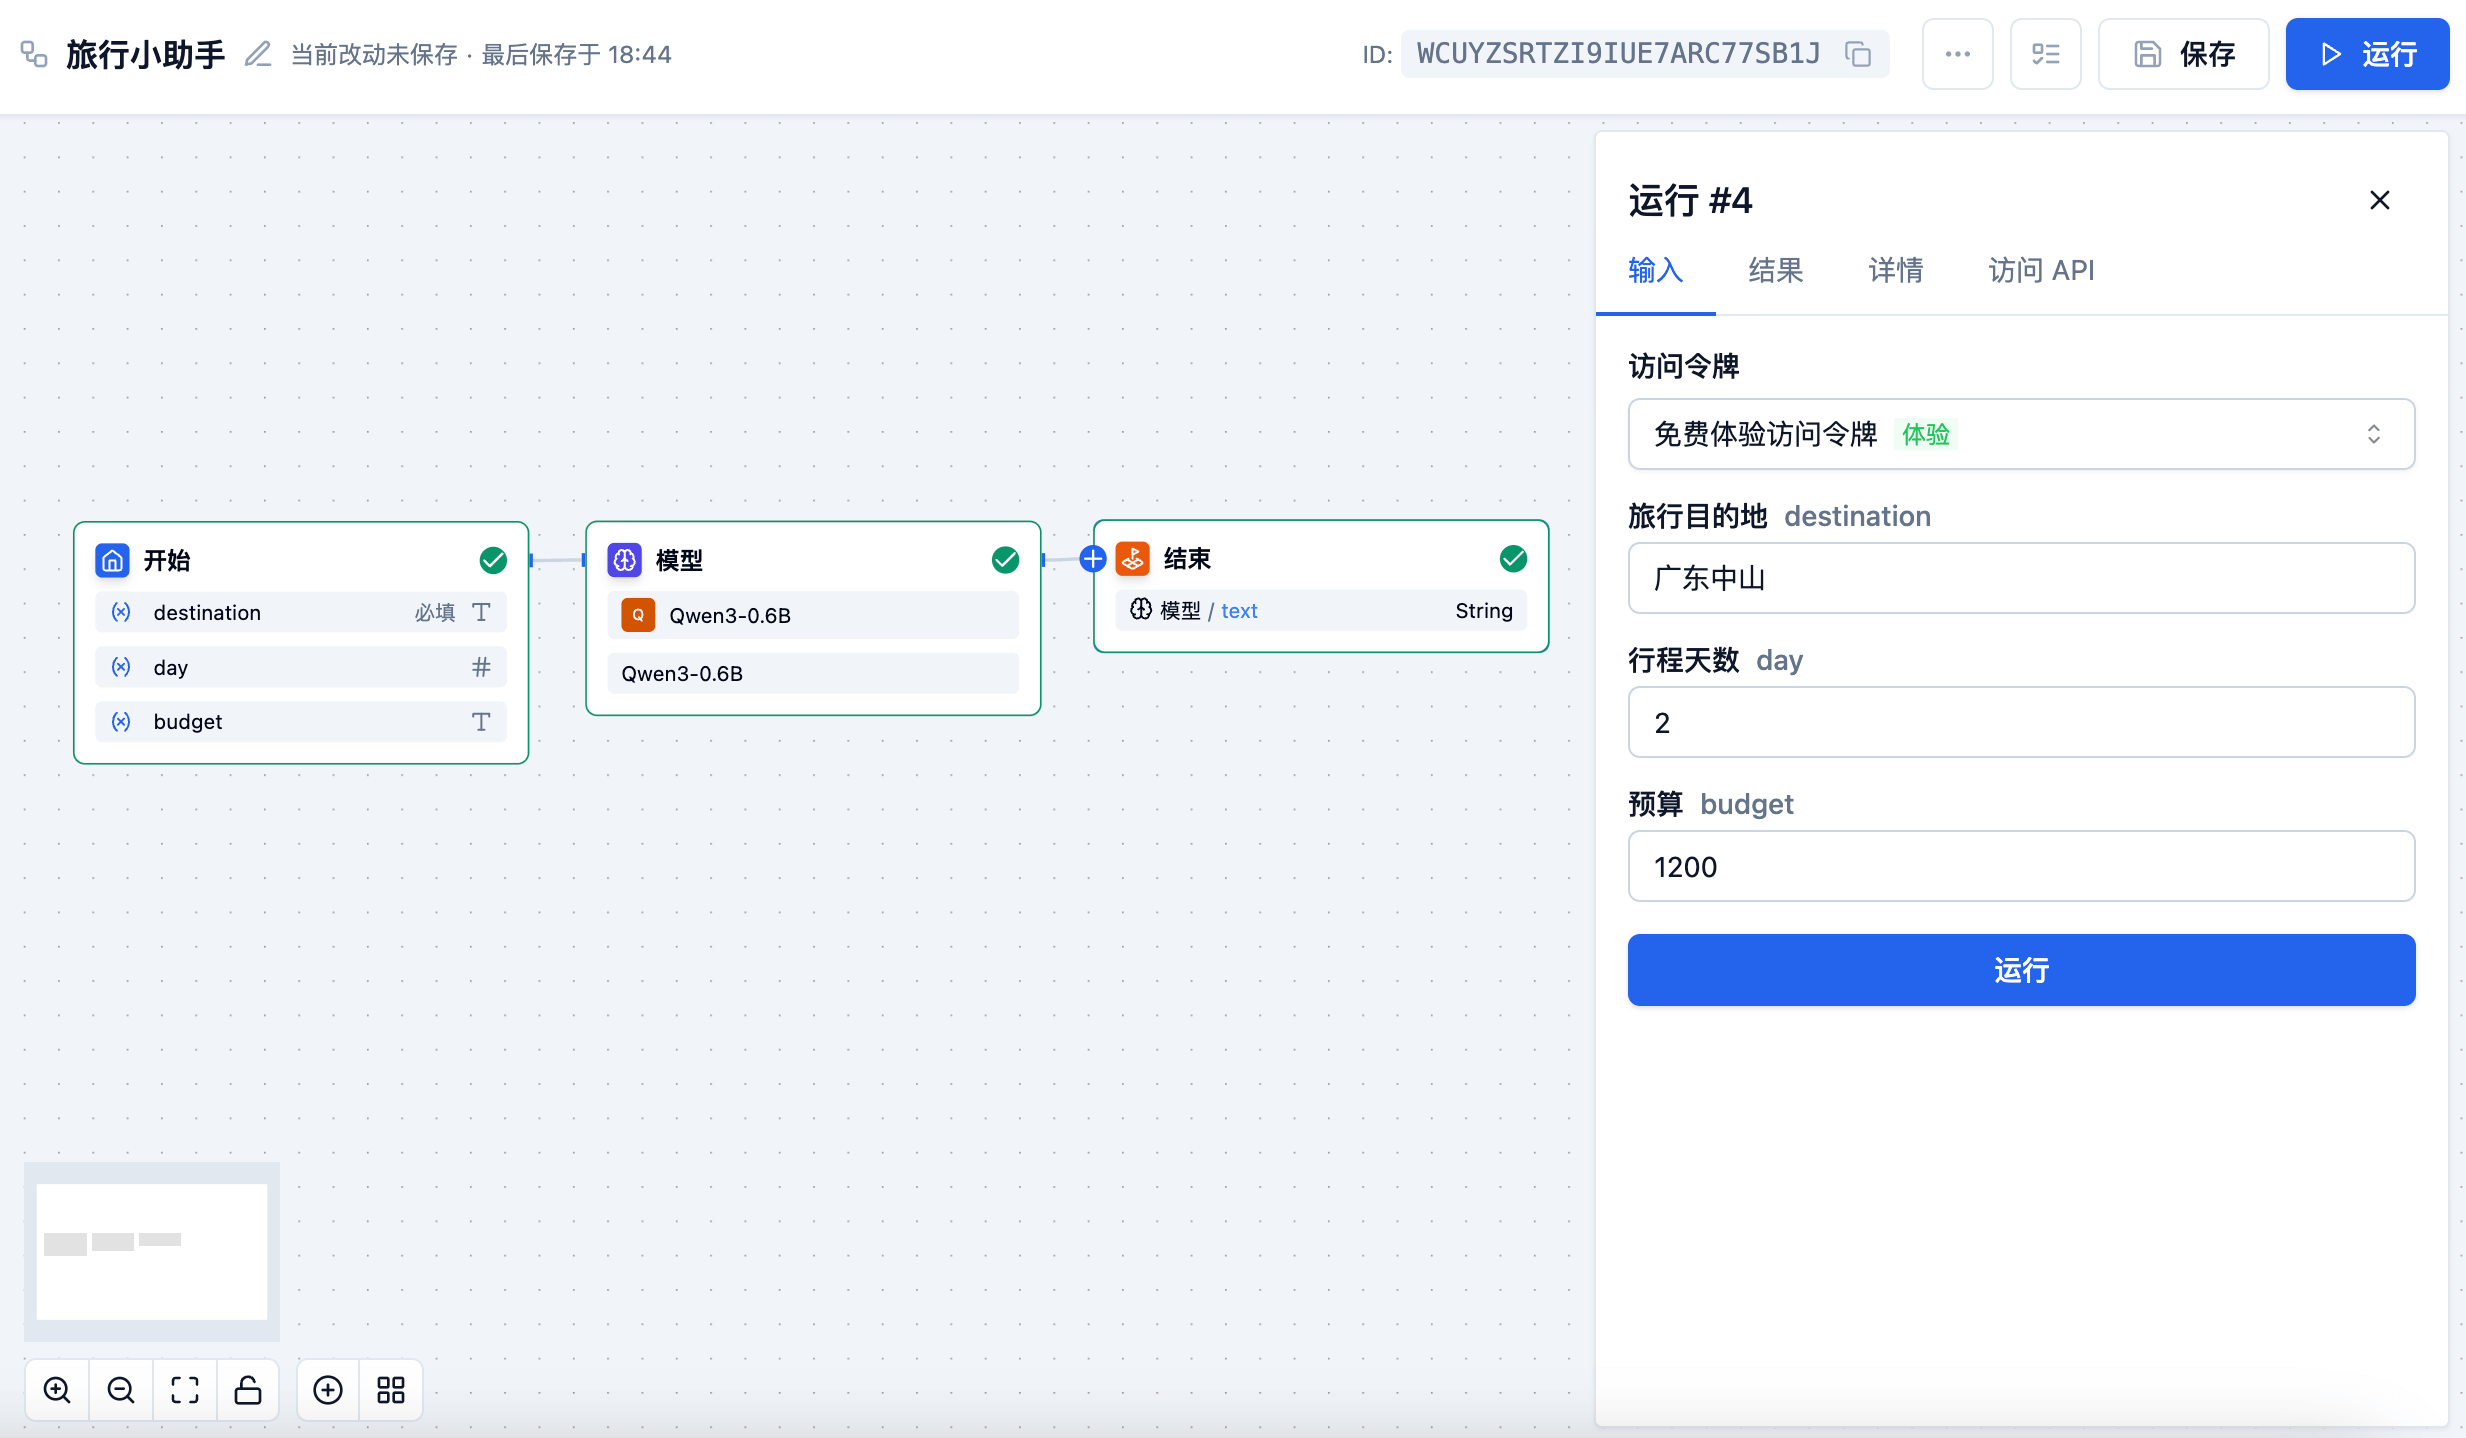Click the wide 运行 button in the run panel
2466x1438 pixels.
[x=2021, y=970]
